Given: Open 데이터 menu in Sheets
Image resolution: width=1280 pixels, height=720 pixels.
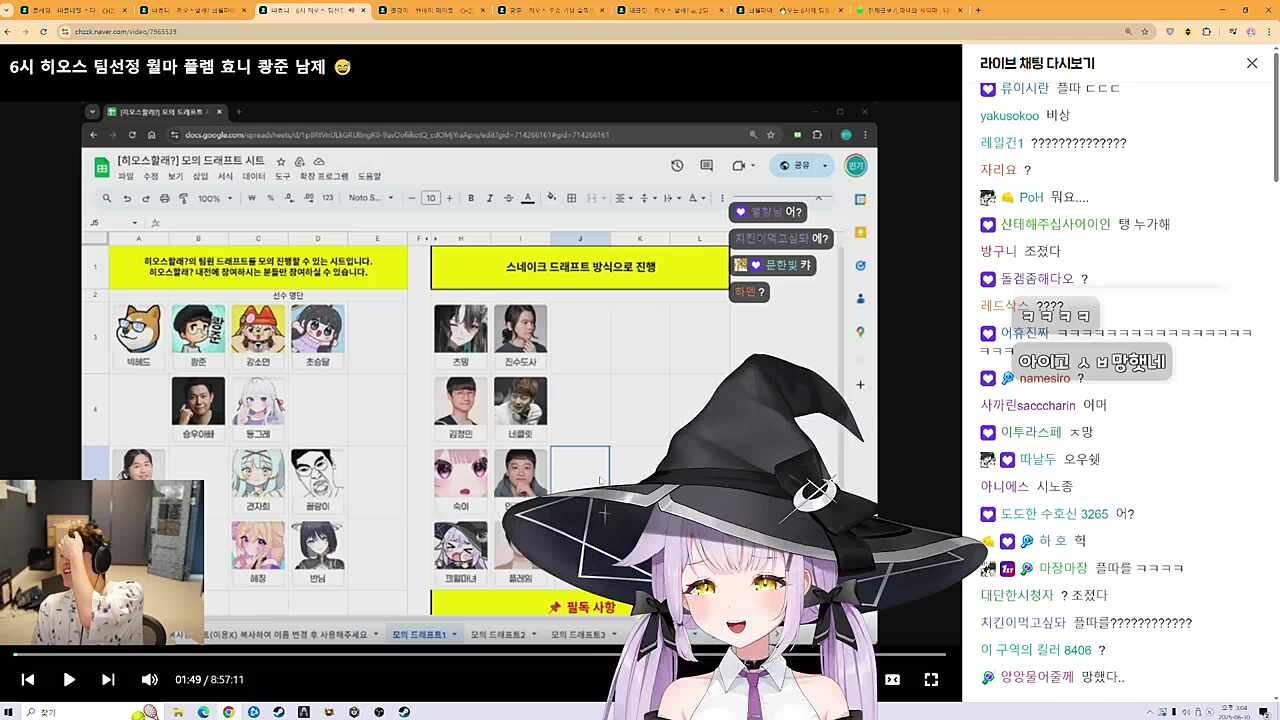Looking at the screenshot, I should pos(254,176).
